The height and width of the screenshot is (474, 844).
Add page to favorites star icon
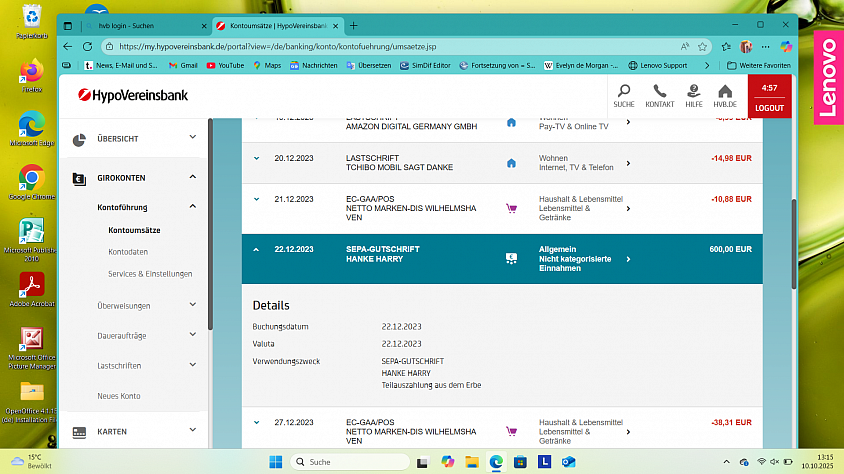[702, 47]
